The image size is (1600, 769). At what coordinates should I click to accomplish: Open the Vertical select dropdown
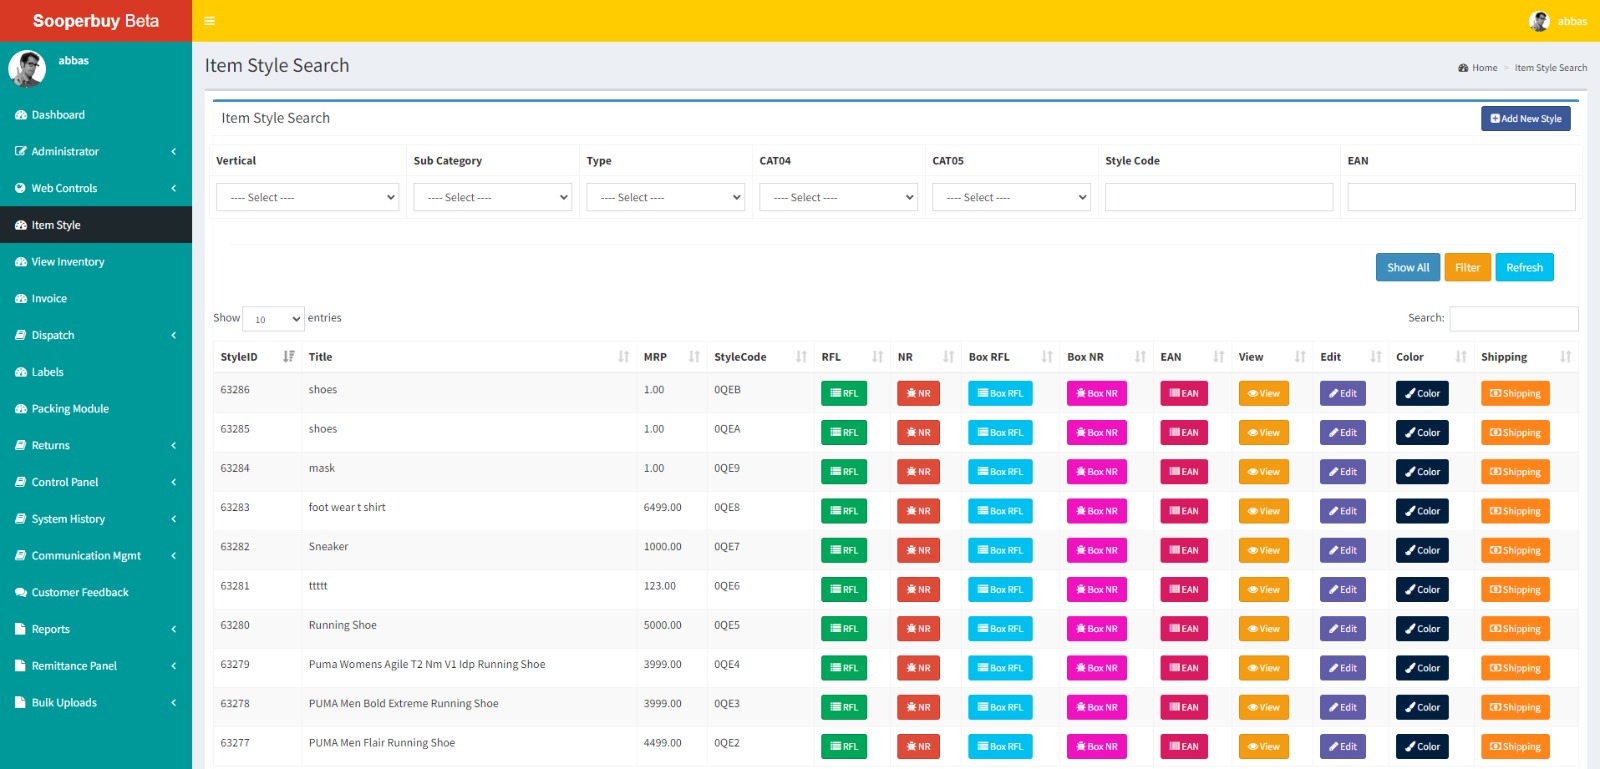(307, 198)
